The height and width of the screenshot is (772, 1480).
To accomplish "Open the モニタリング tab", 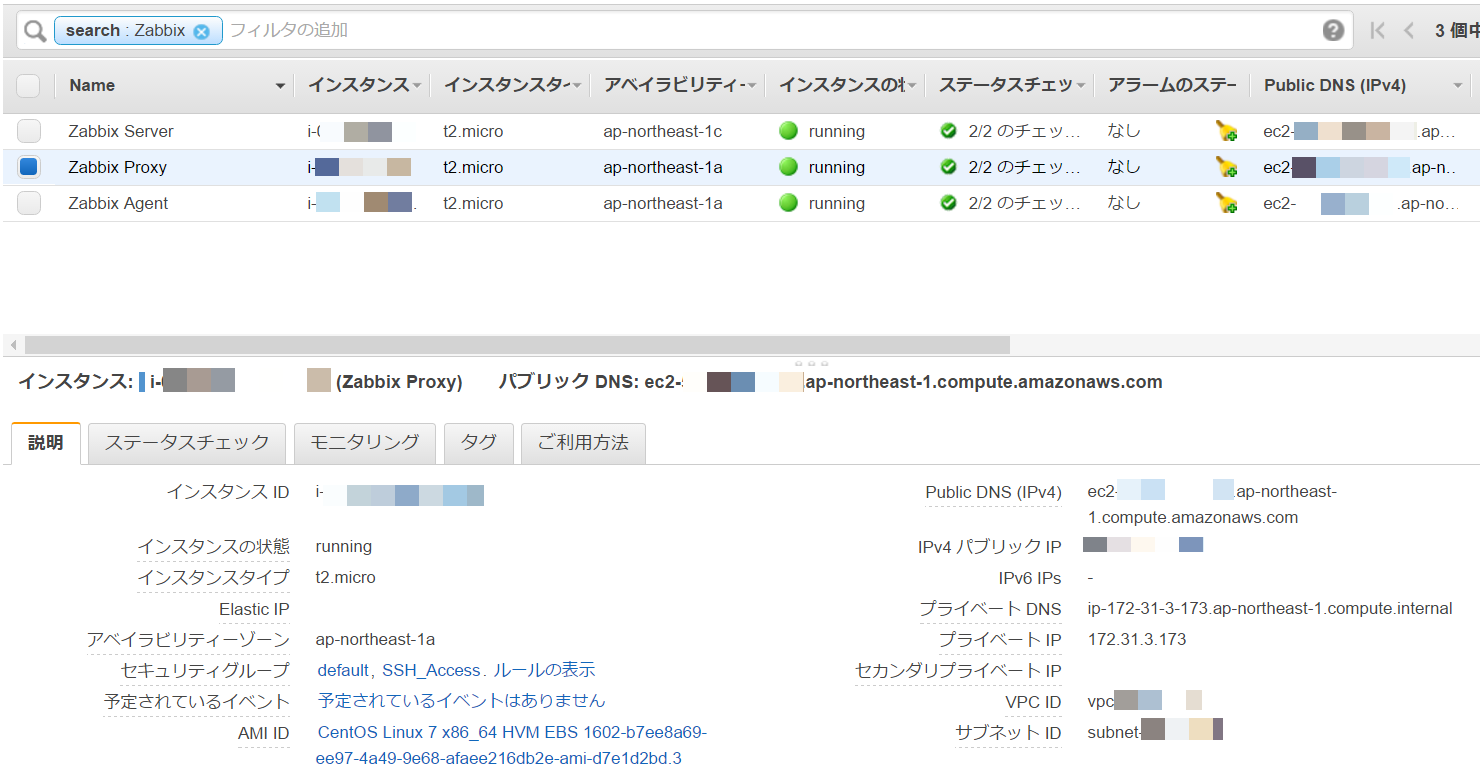I will (x=365, y=443).
